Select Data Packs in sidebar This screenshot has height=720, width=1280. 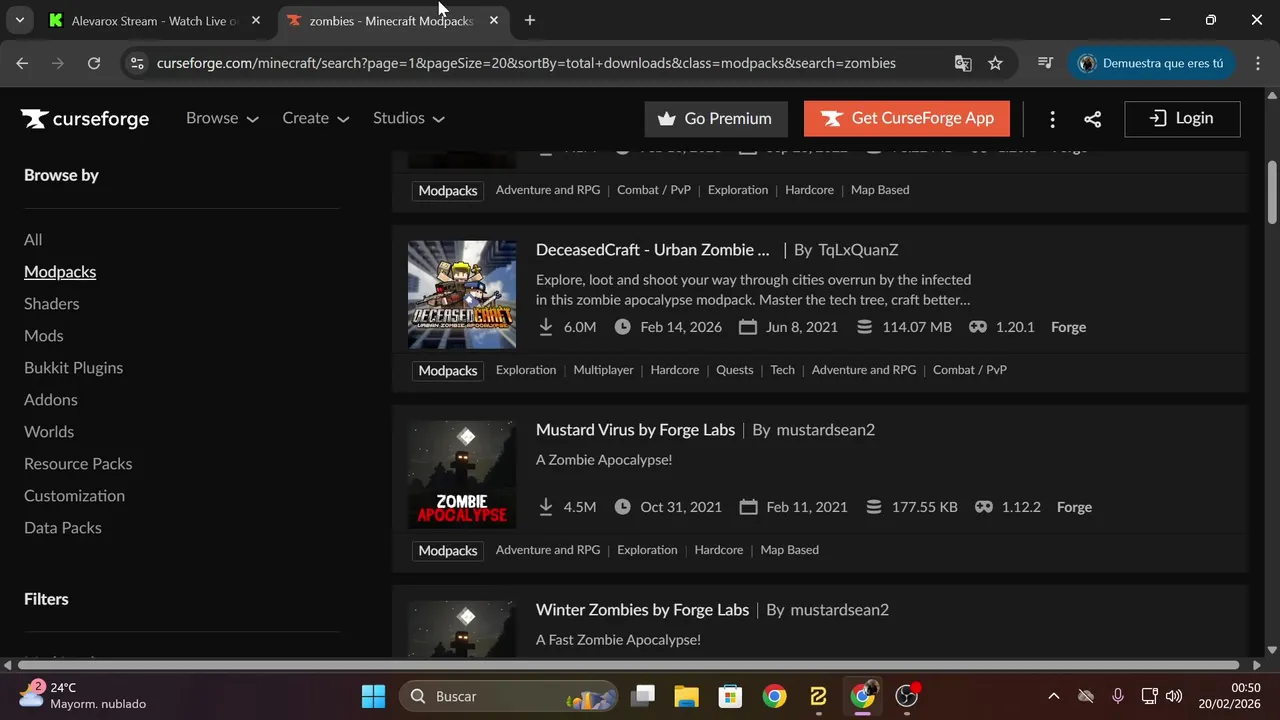coord(63,528)
